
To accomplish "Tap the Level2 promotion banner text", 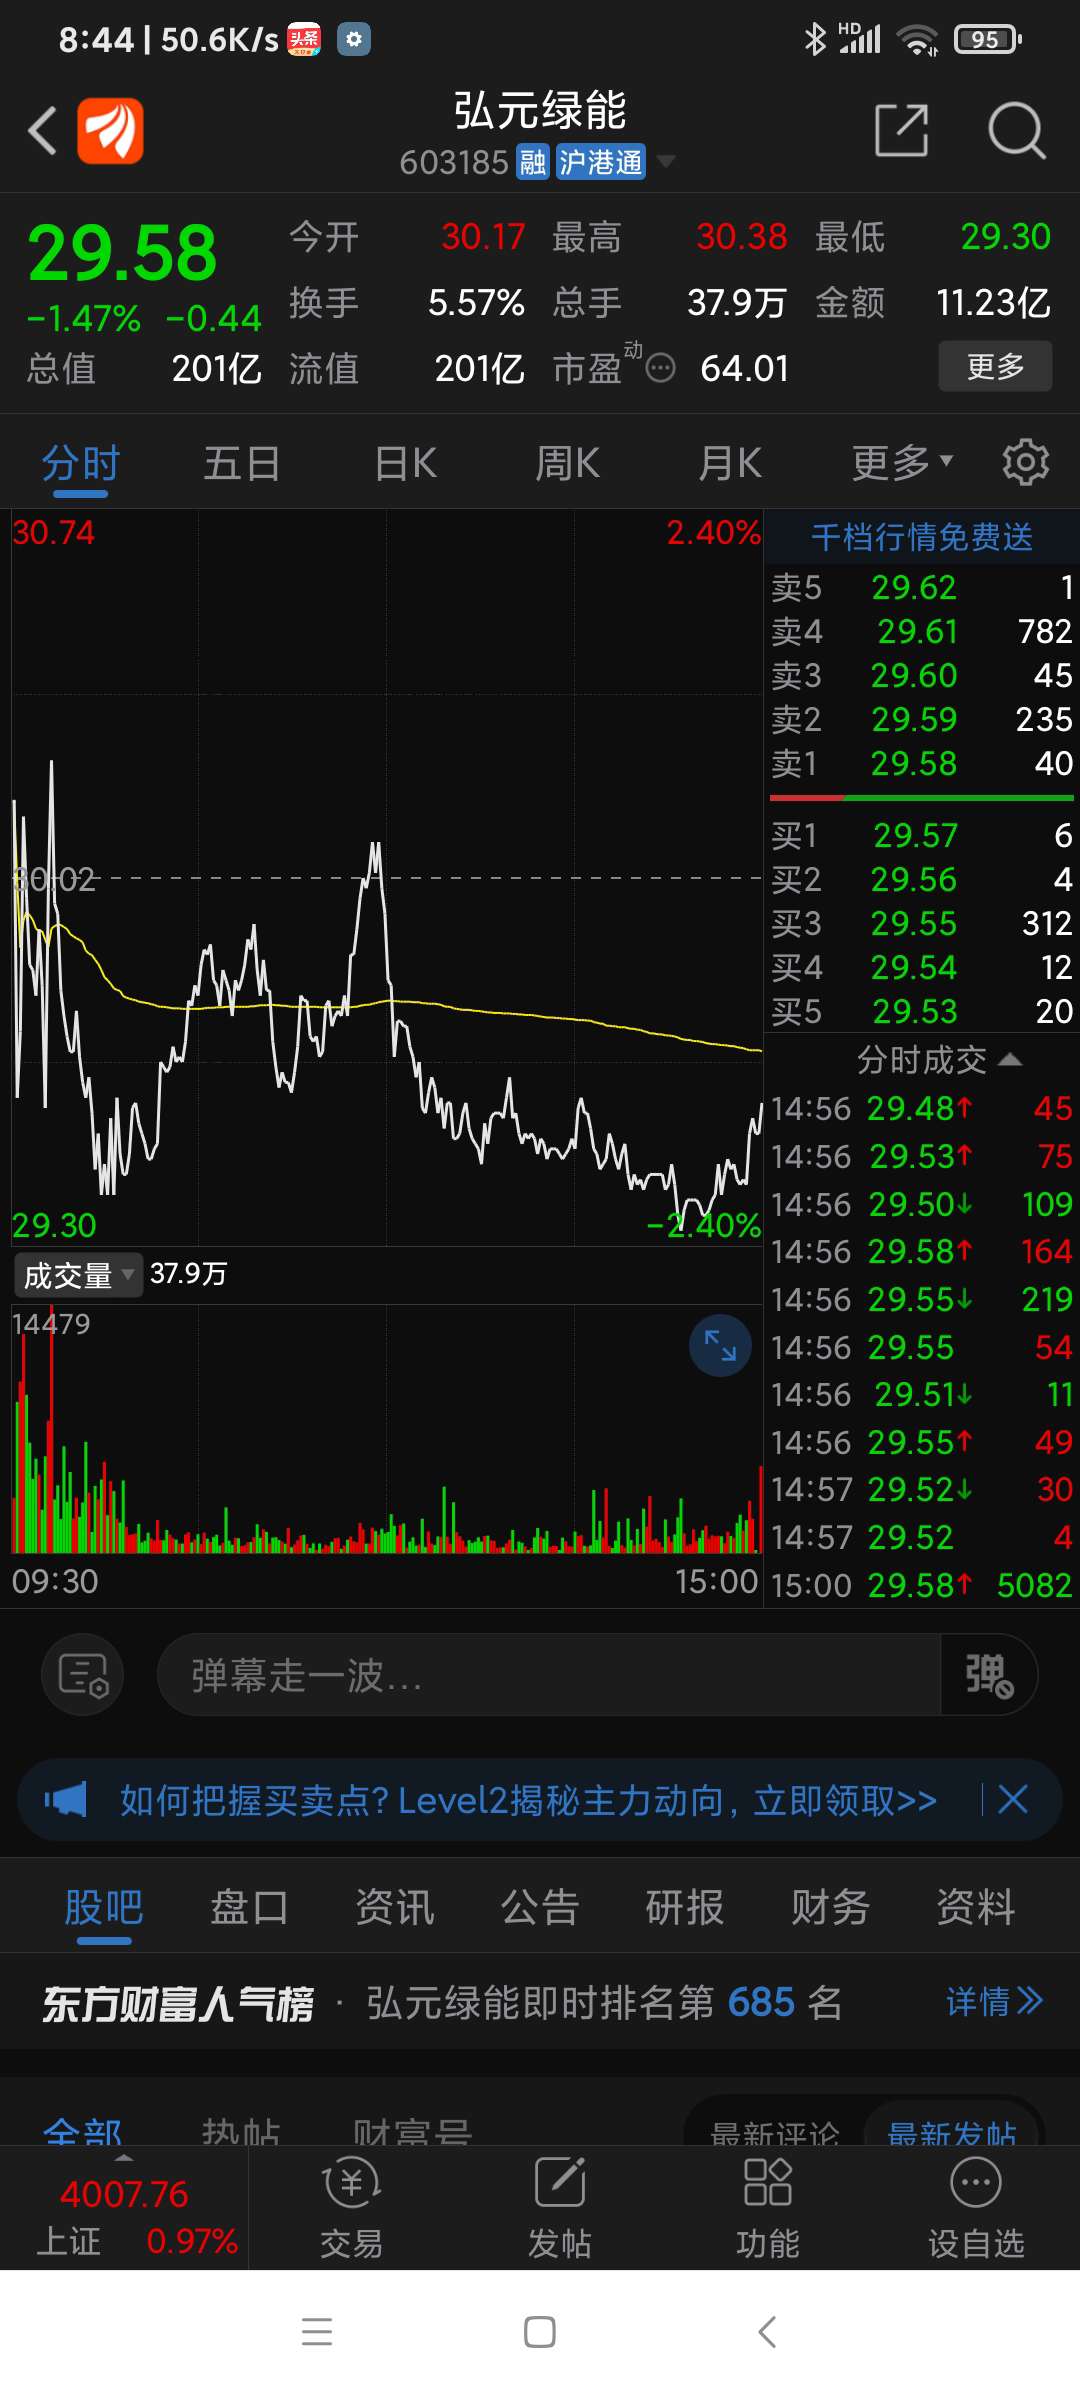I will pos(528,1801).
